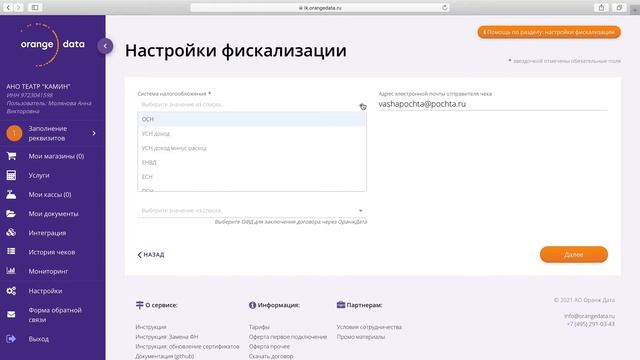640x360 pixels.
Task: Click the НАЗАД back link
Action: tap(151, 254)
